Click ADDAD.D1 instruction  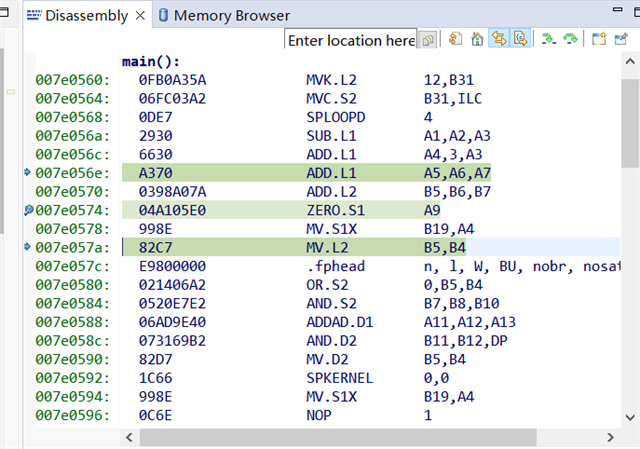click(340, 322)
